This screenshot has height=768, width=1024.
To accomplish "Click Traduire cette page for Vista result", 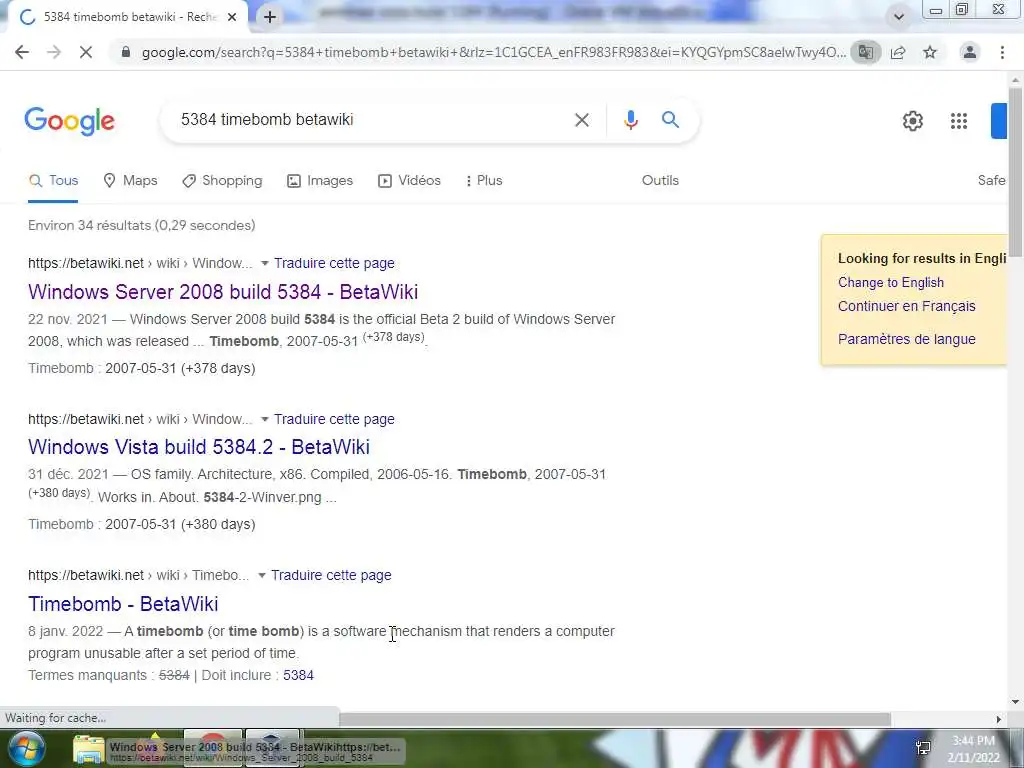I will click(x=334, y=419).
